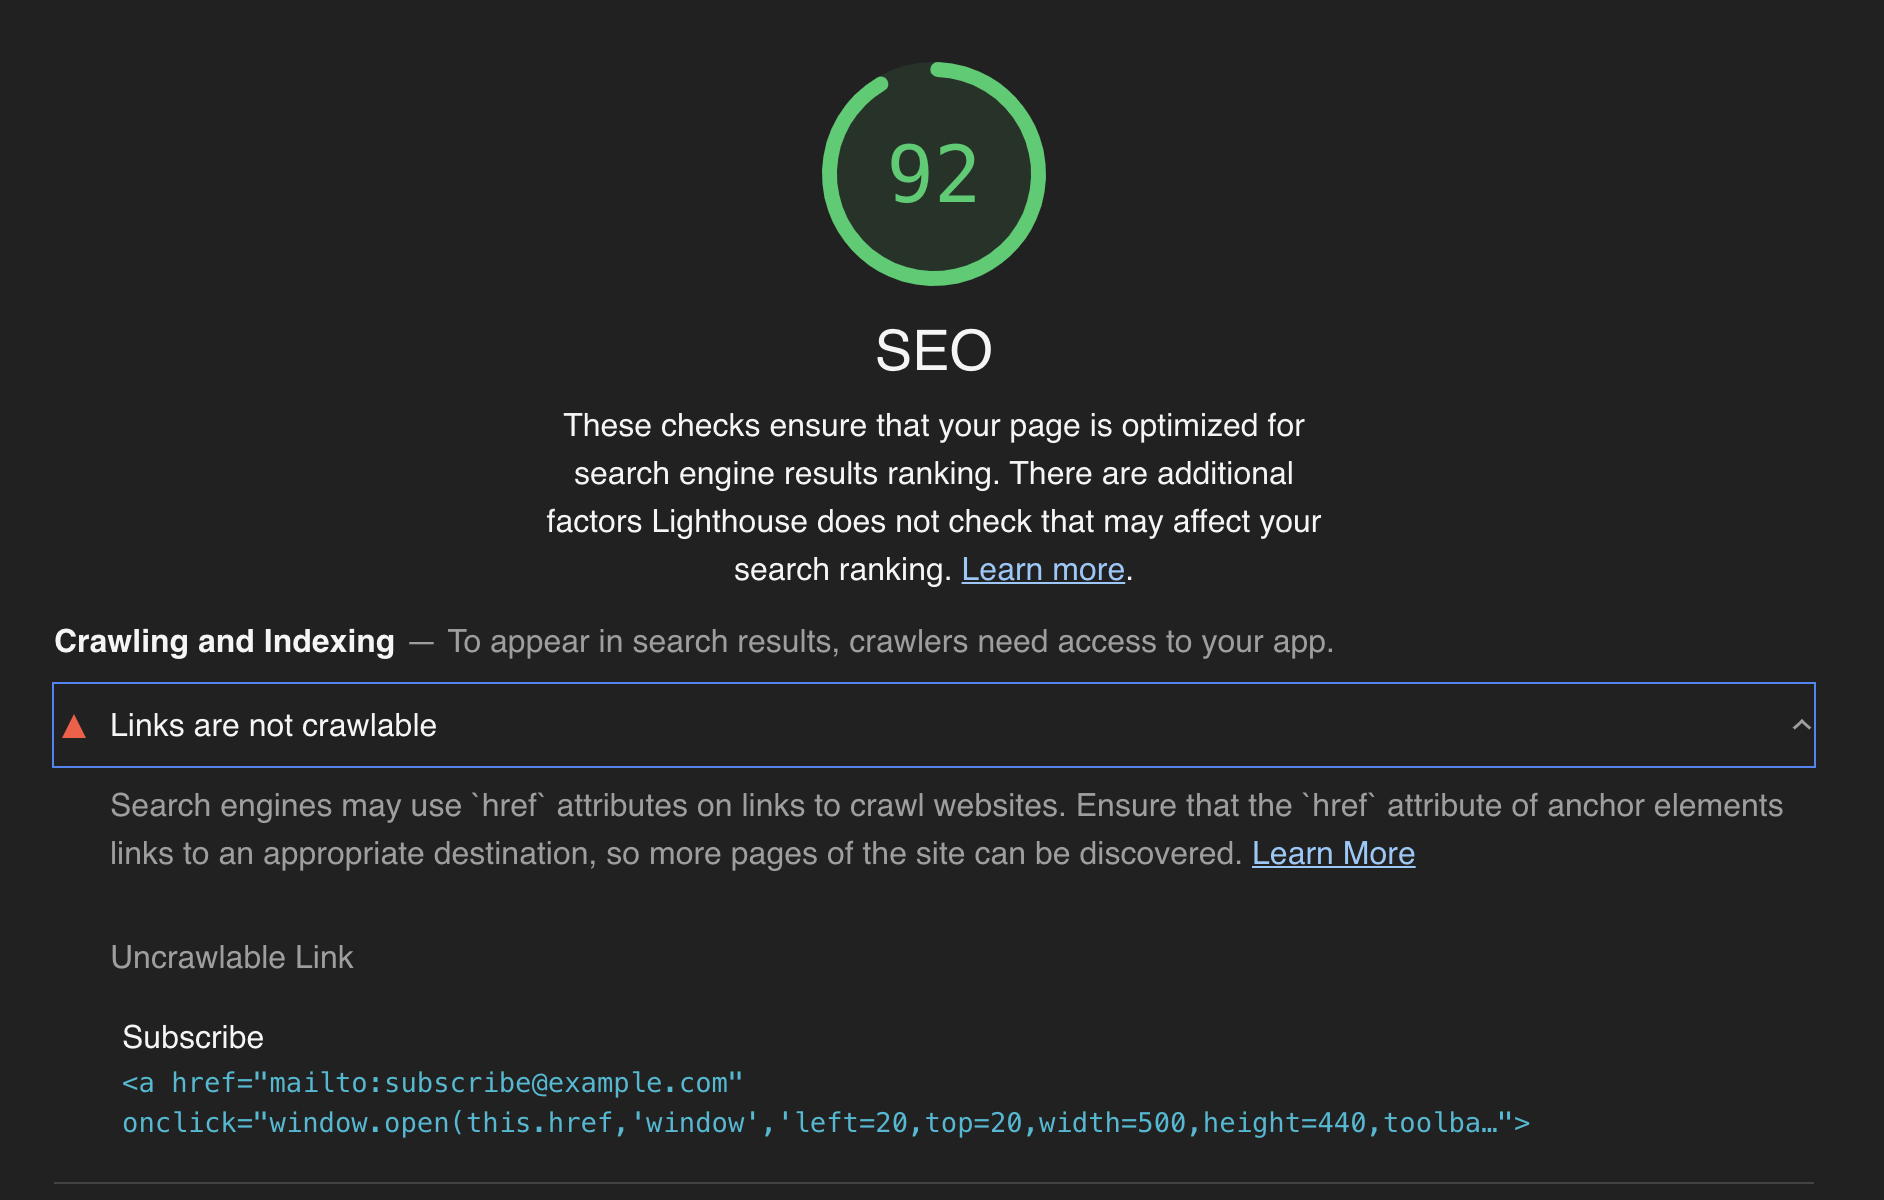The image size is (1884, 1200).
Task: Click the Crawling and Indexing section heading
Action: [224, 641]
